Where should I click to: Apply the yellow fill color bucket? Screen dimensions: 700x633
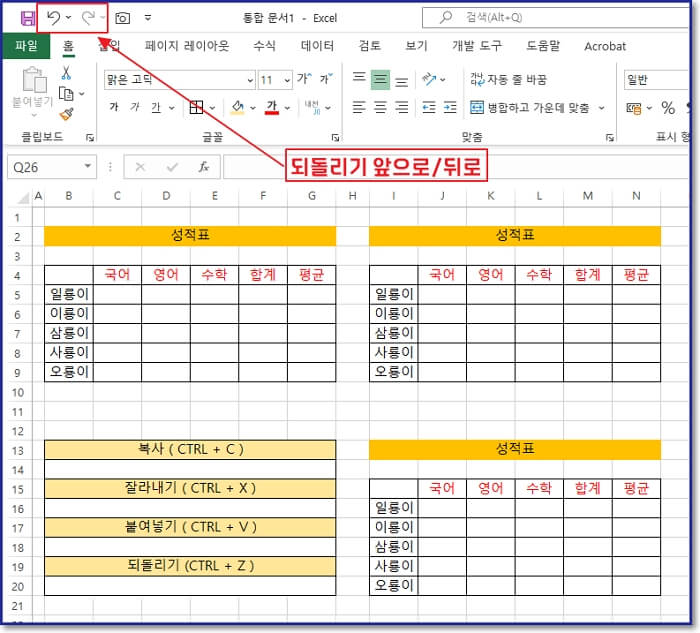[238, 108]
